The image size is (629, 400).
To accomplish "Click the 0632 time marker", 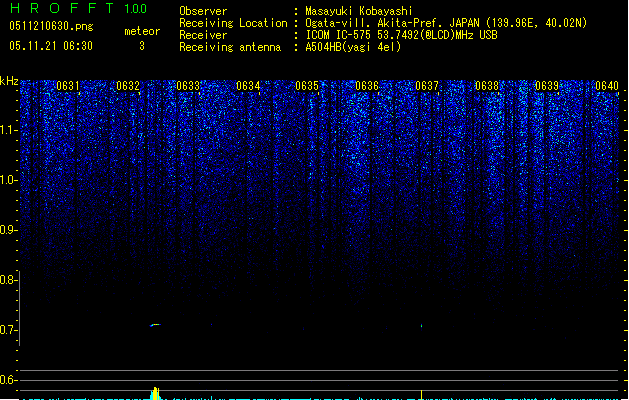I will coord(128,86).
